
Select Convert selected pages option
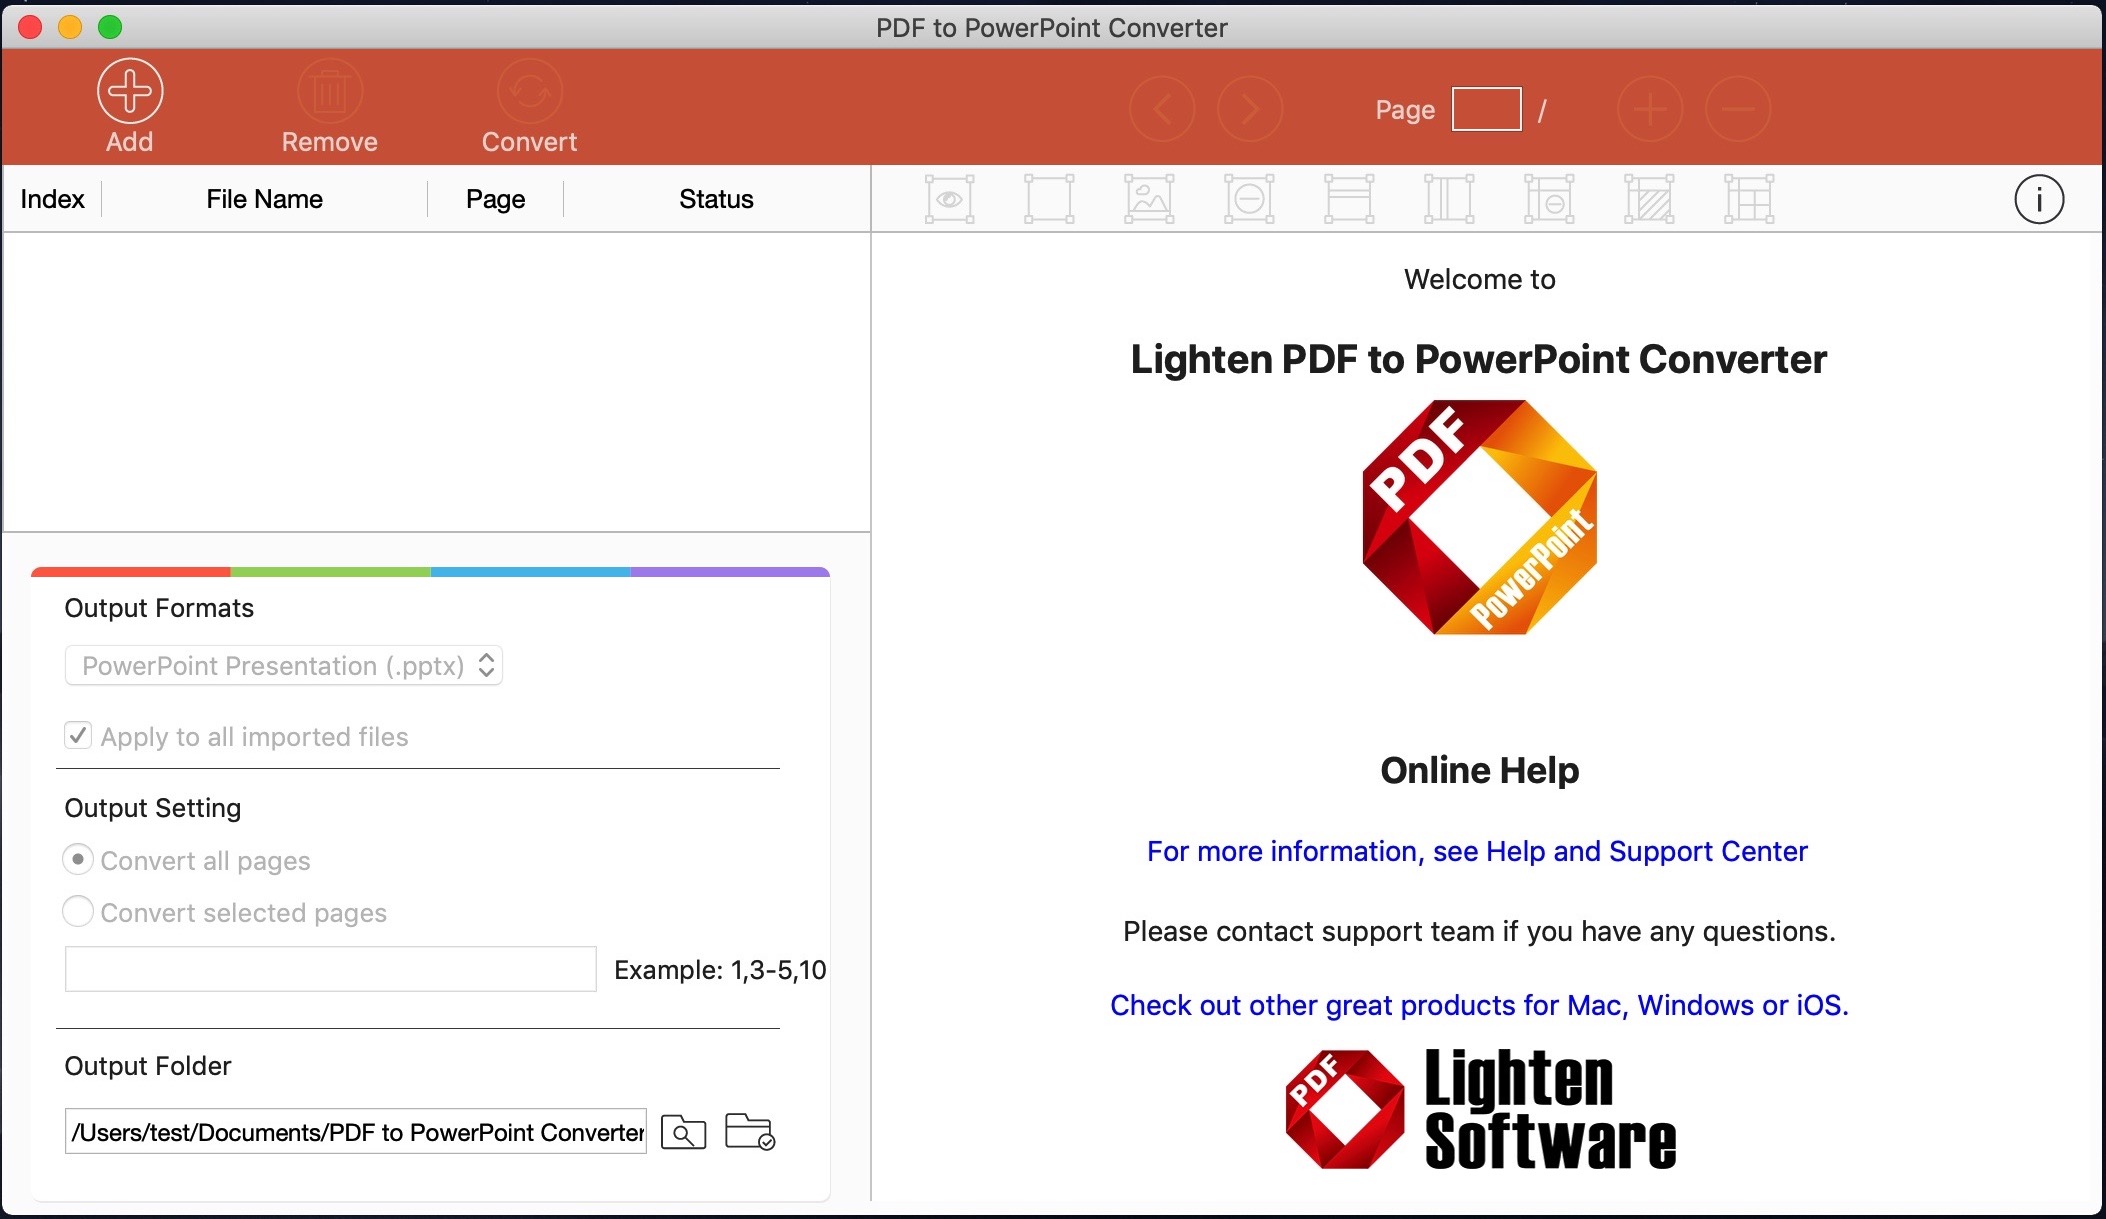(78, 912)
